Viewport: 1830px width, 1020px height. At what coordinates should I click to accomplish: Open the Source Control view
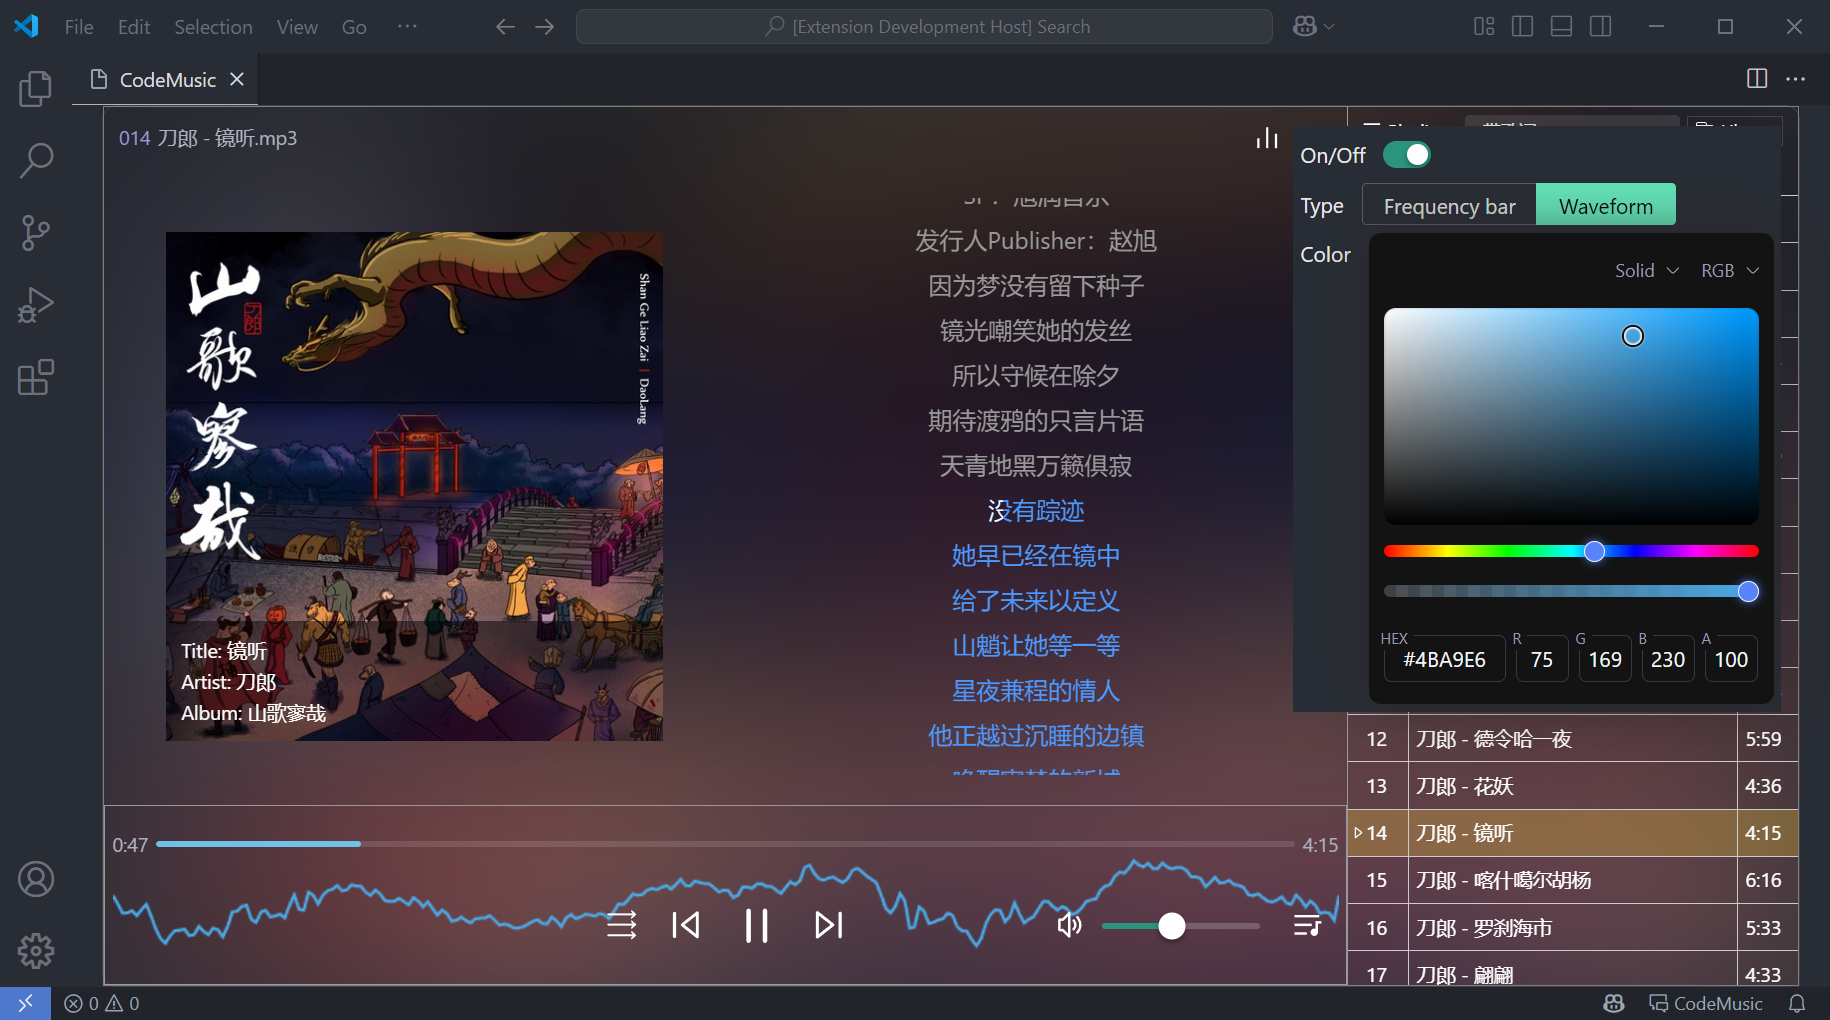coord(36,233)
